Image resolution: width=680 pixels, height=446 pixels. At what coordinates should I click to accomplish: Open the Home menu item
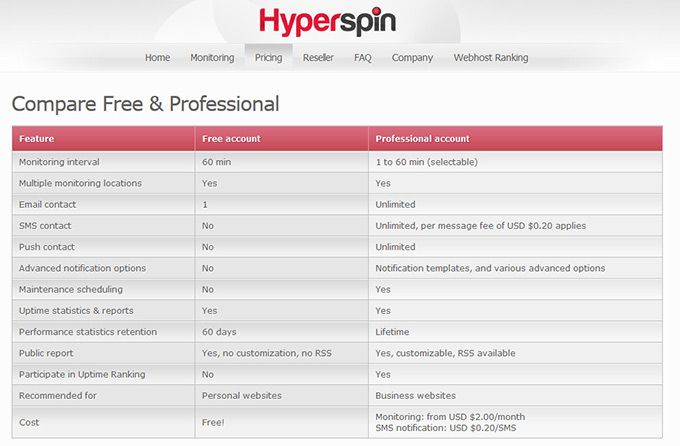(x=157, y=57)
